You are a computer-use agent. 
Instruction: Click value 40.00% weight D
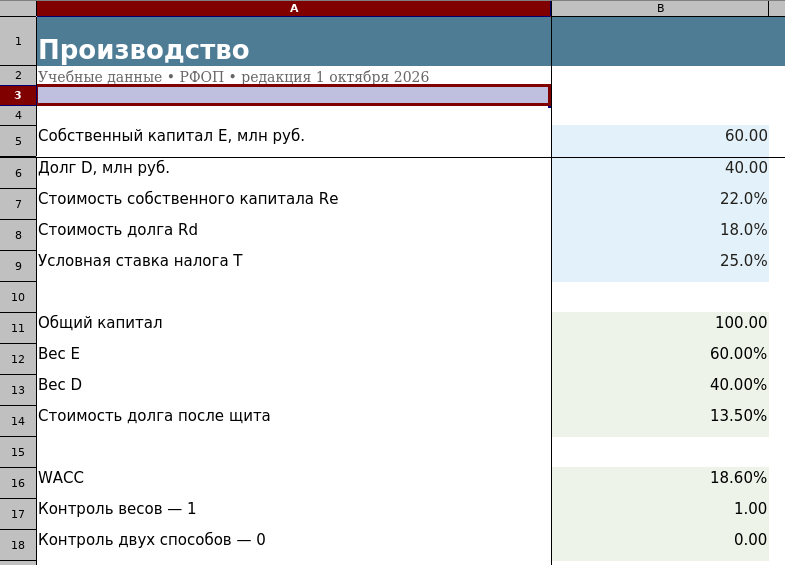coord(660,390)
